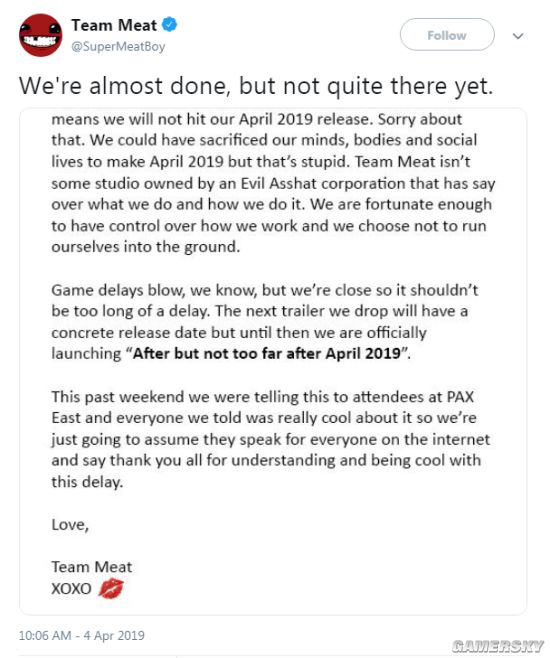
Task: Click the "This past weekend" paragraph
Action: coord(271,439)
